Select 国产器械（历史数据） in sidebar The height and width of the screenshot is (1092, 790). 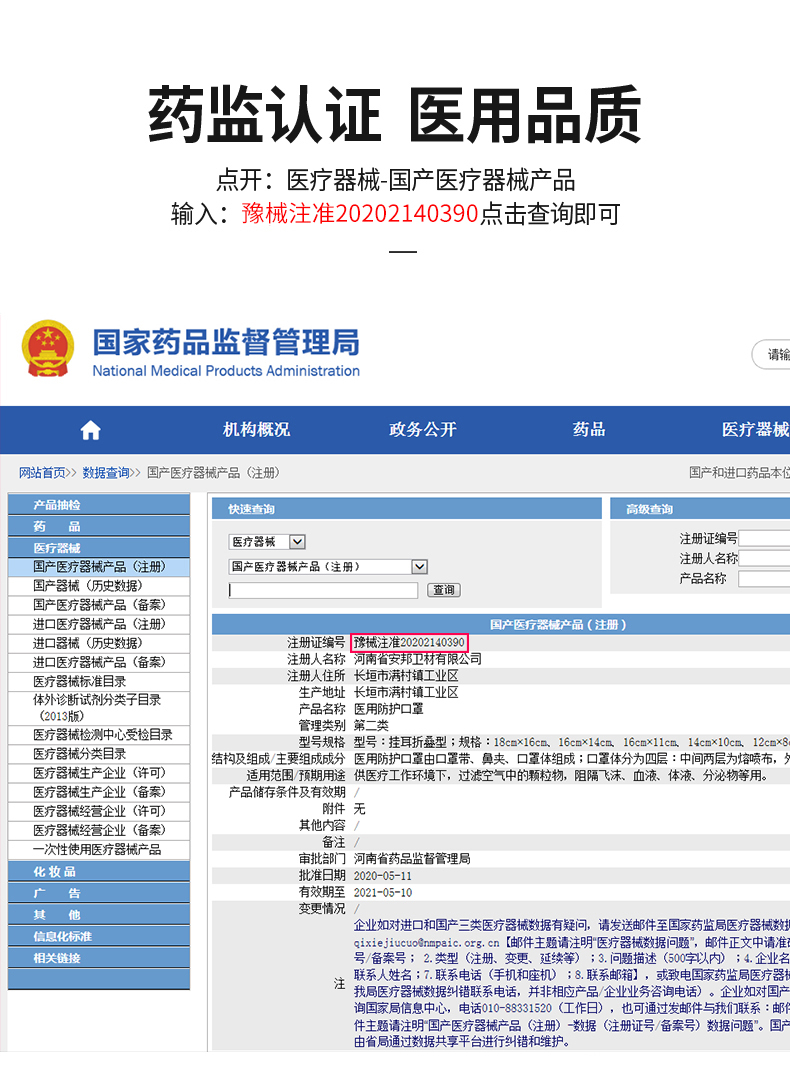99,586
